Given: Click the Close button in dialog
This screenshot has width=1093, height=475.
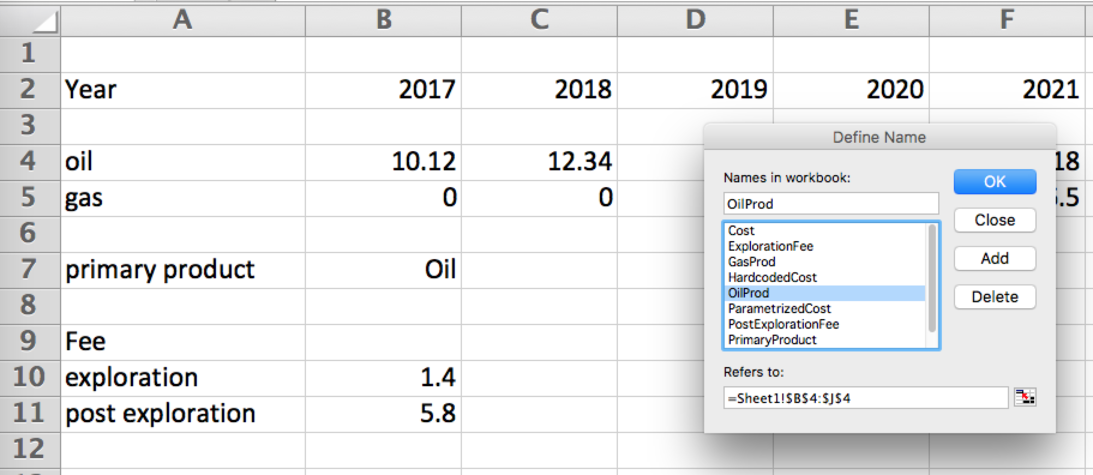Looking at the screenshot, I should click(995, 220).
